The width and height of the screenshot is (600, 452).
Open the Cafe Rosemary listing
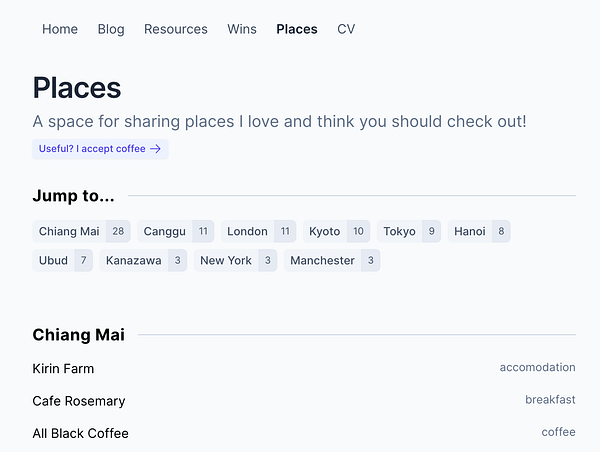[79, 401]
